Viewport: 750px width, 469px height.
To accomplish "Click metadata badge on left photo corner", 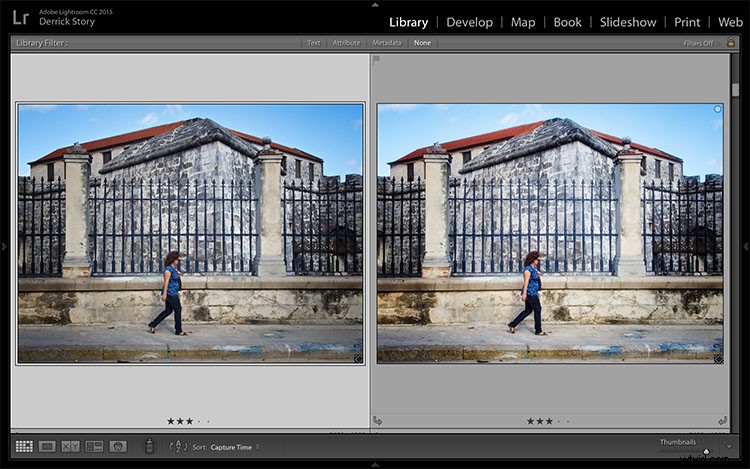I will (358, 359).
